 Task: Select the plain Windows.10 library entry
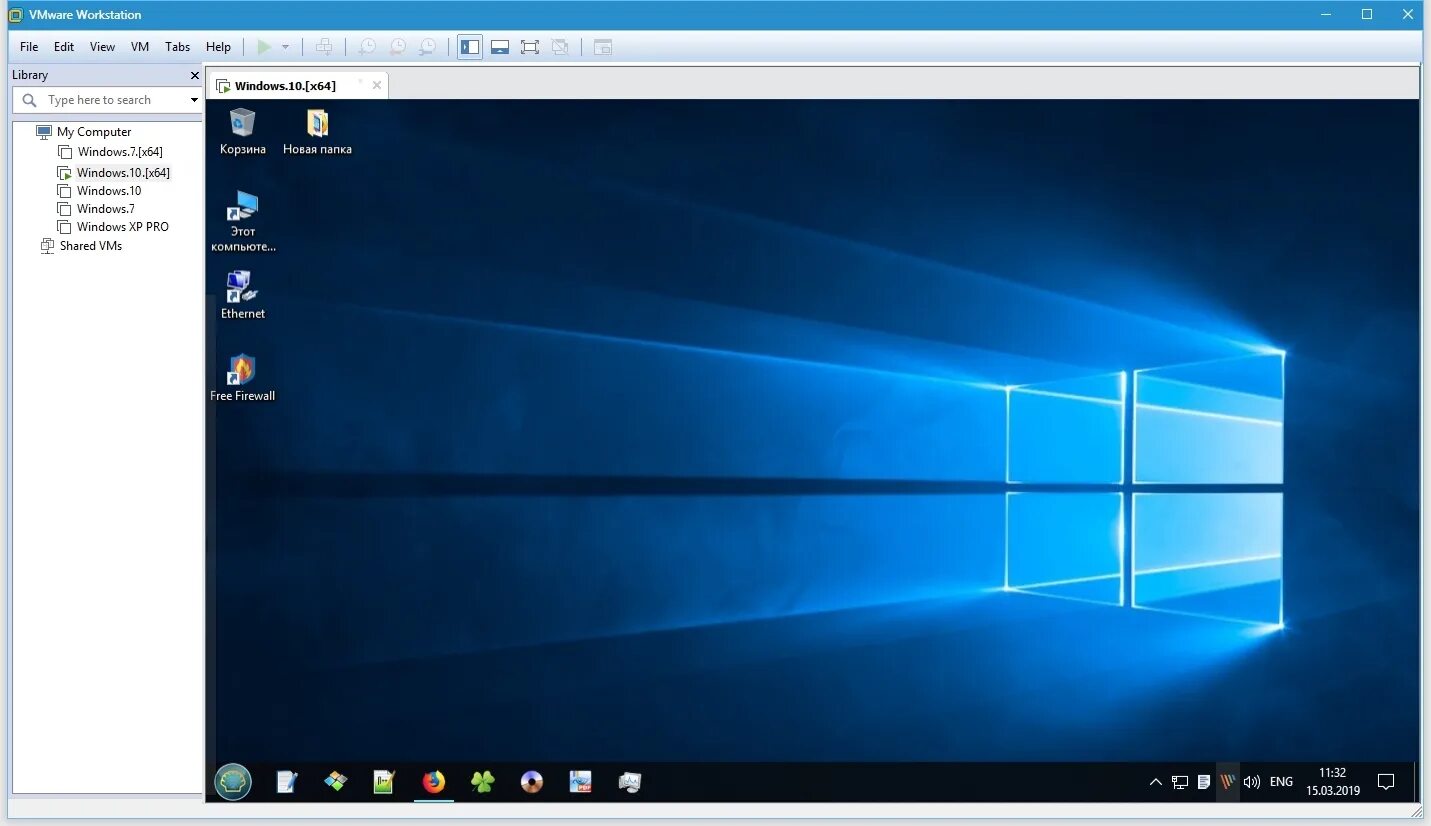(x=109, y=191)
